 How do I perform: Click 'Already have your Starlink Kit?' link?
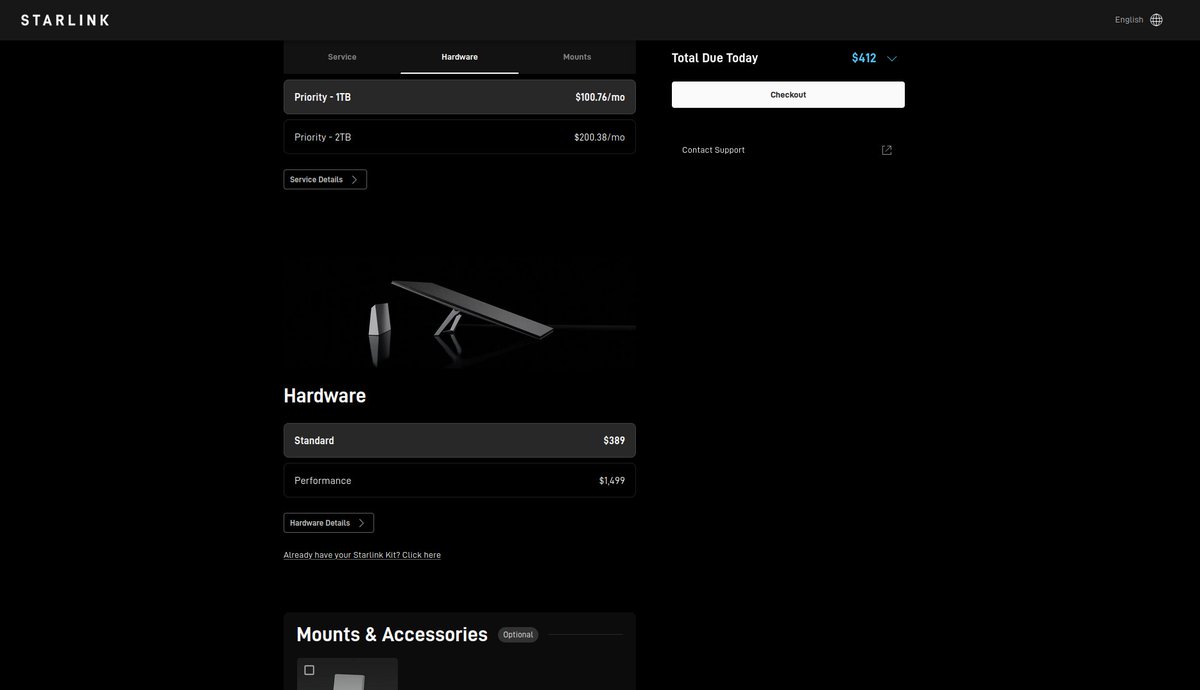(362, 555)
